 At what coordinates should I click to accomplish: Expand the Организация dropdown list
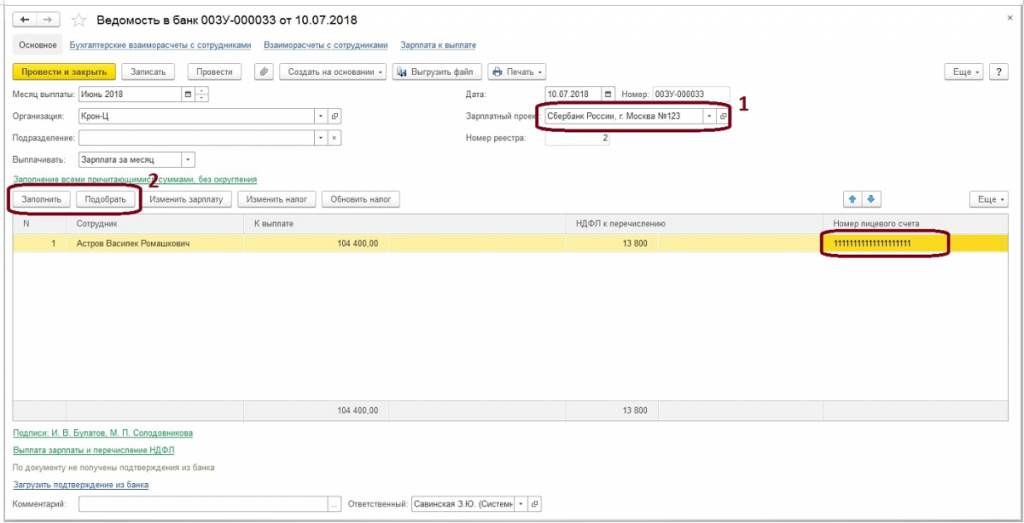320,116
